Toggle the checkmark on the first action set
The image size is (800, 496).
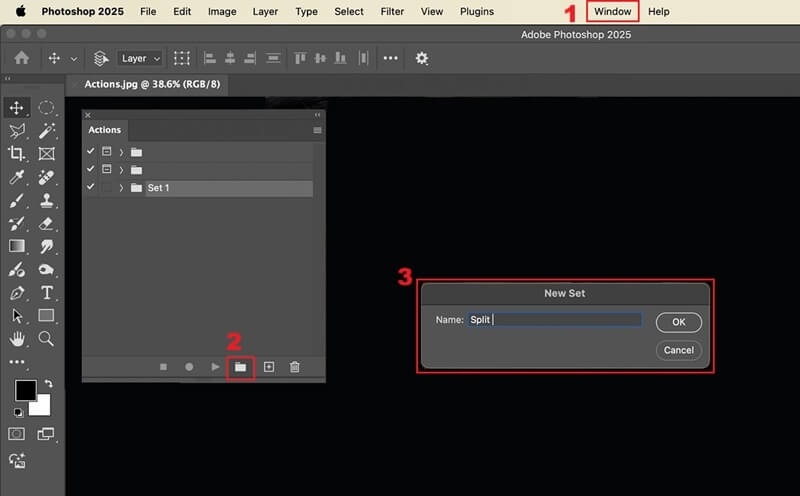pyautogui.click(x=91, y=152)
